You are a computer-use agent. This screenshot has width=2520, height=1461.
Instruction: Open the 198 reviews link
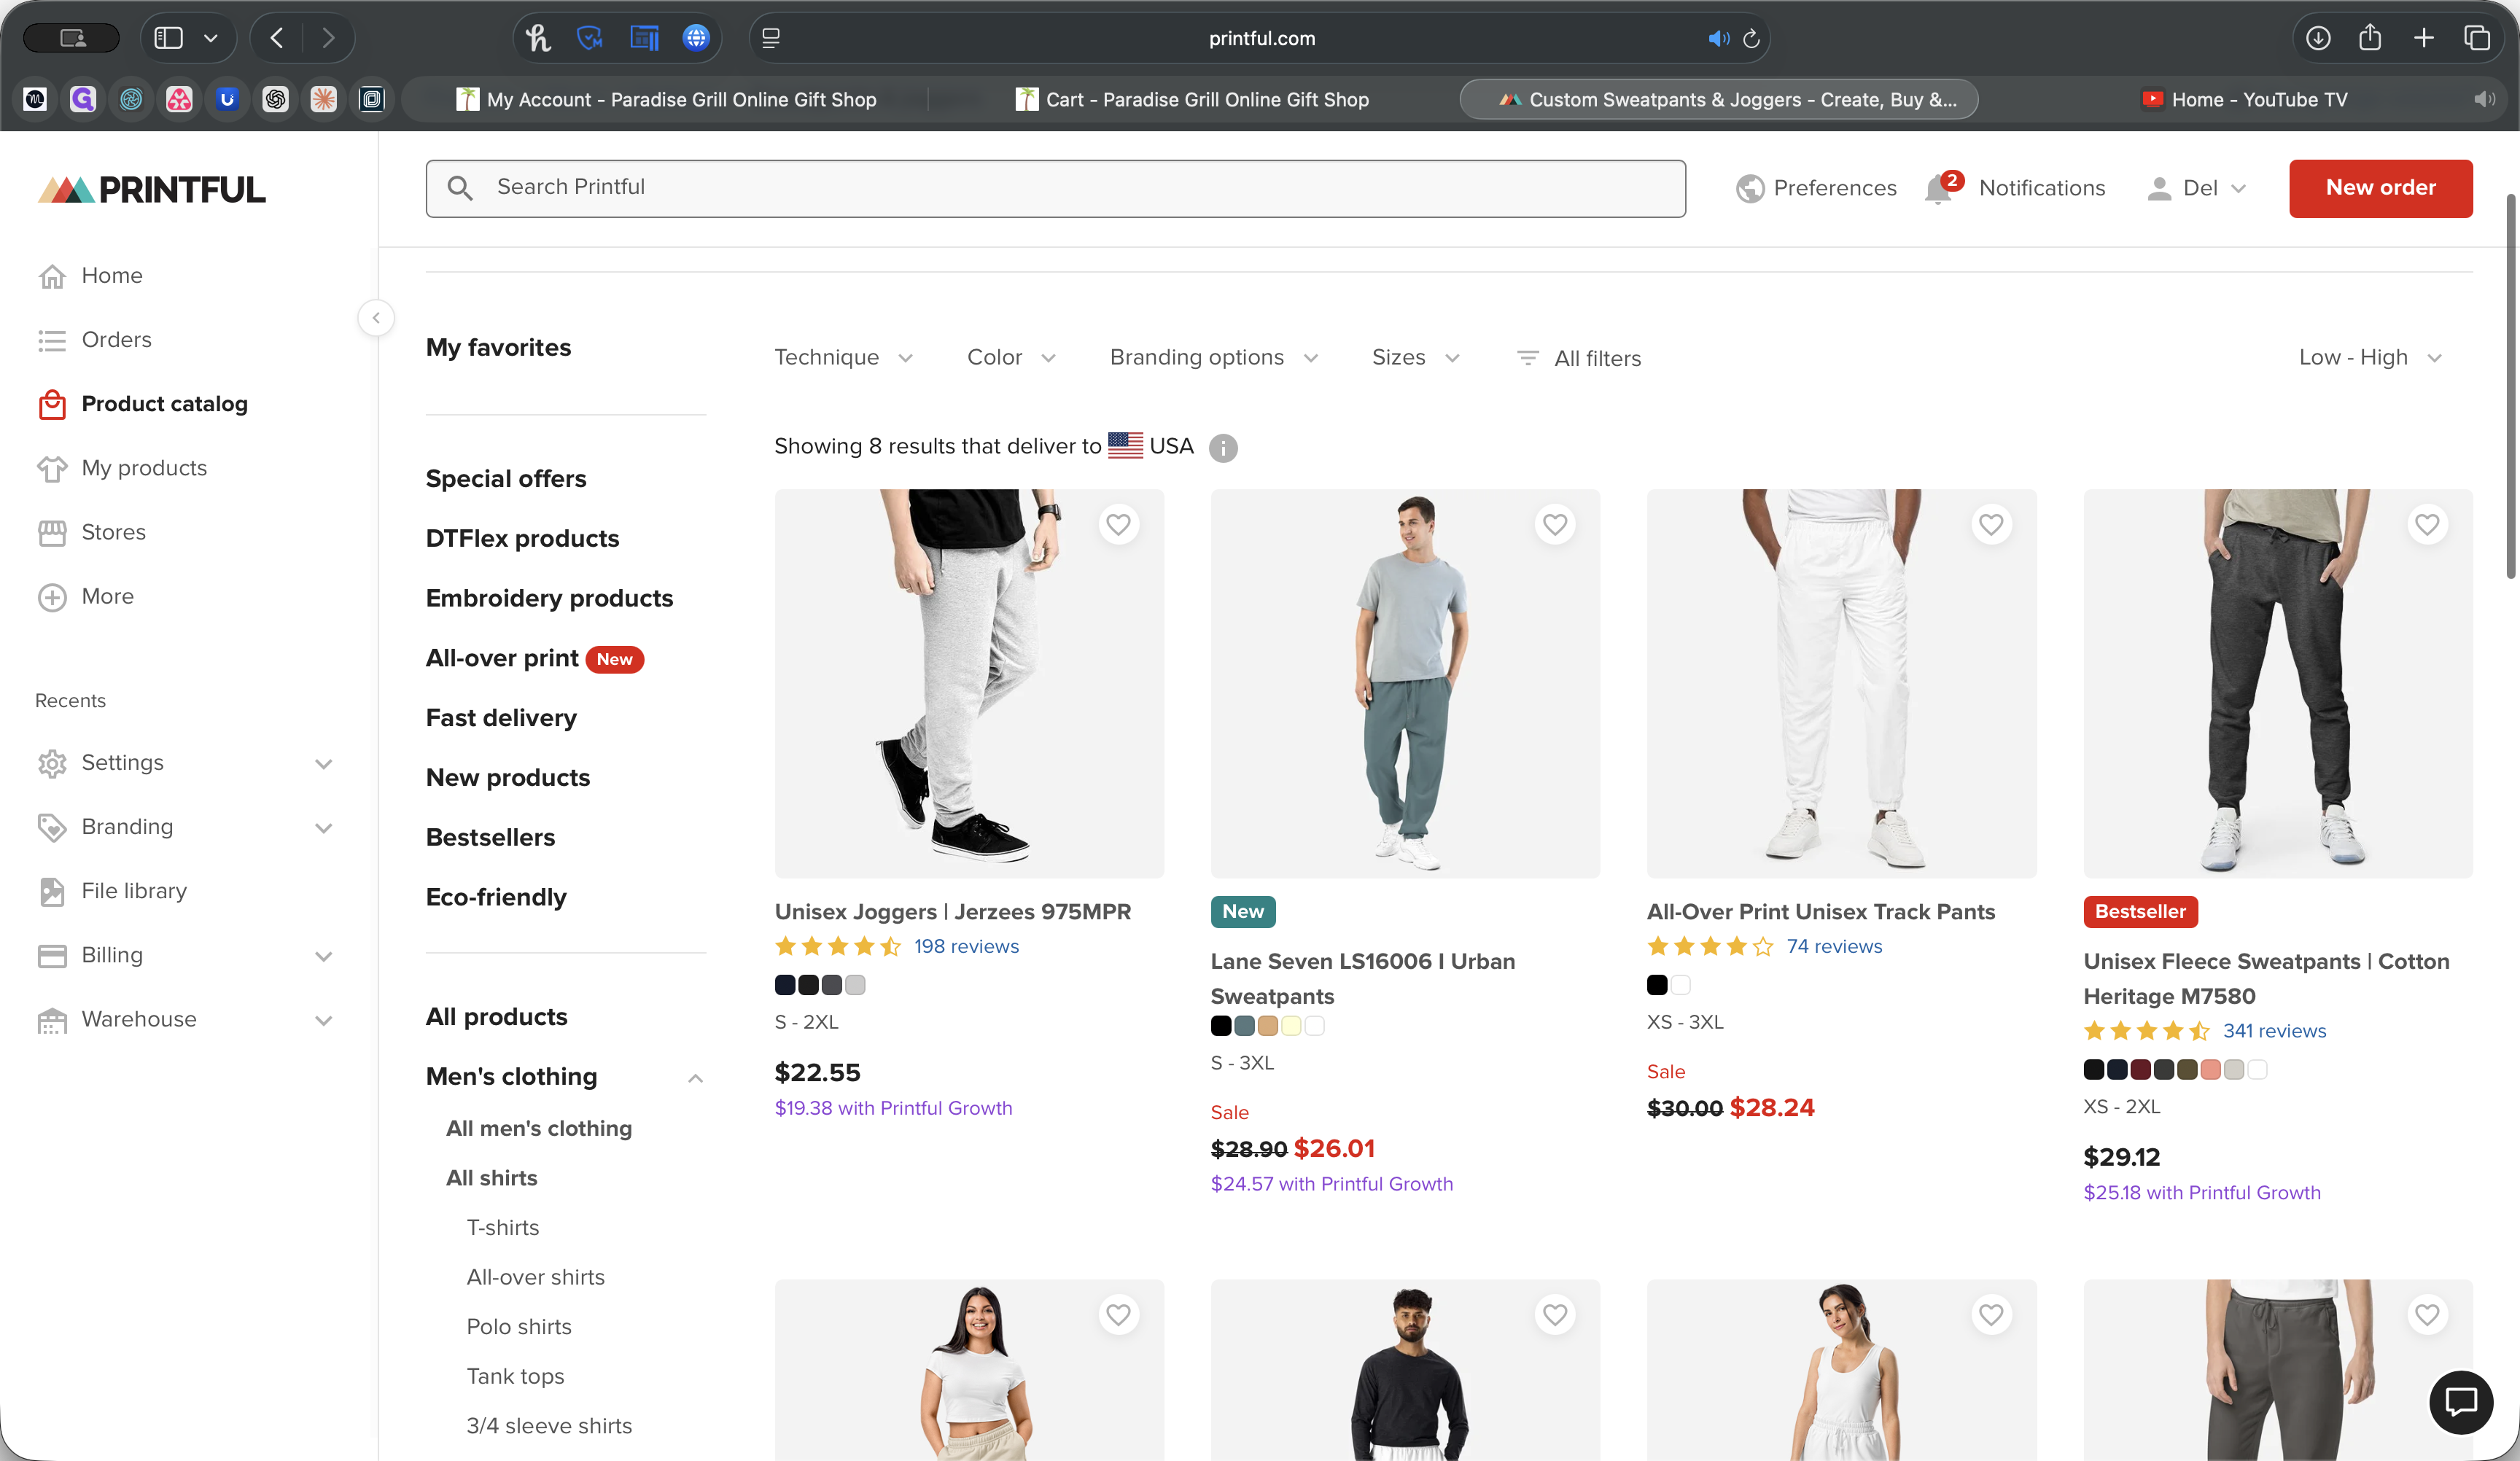(x=966, y=946)
